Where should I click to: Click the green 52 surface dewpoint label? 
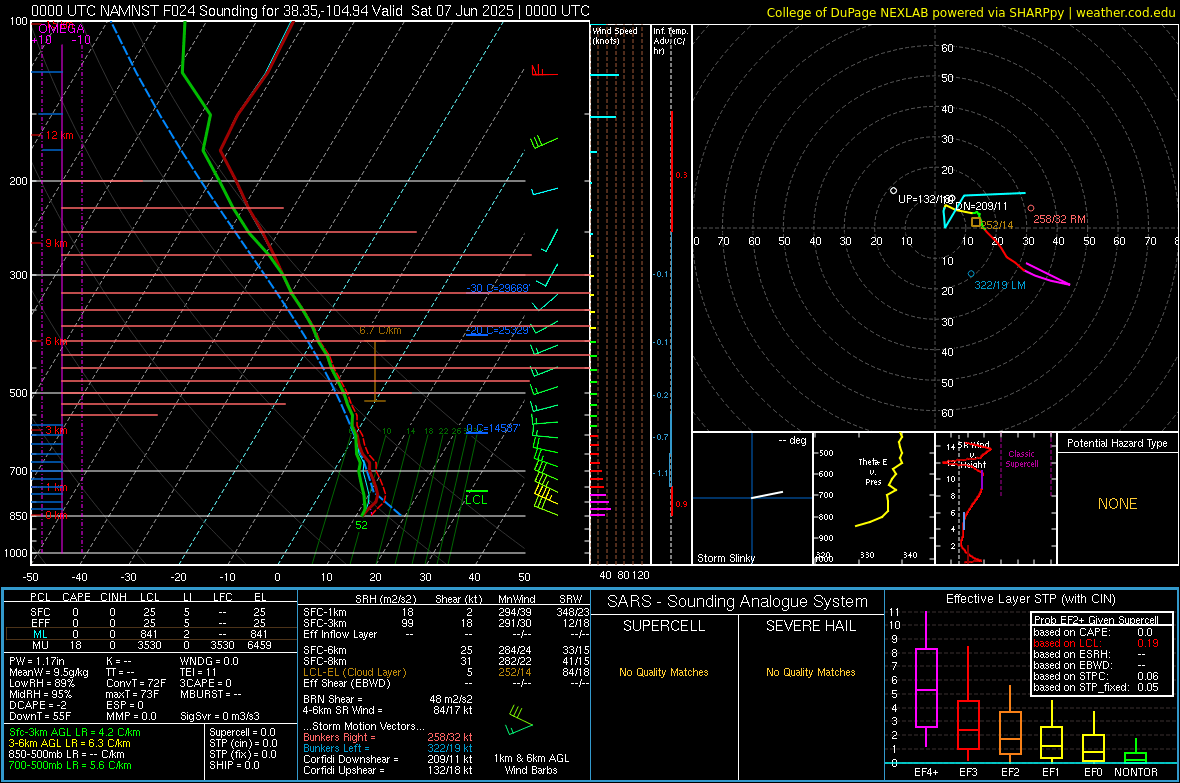361,526
